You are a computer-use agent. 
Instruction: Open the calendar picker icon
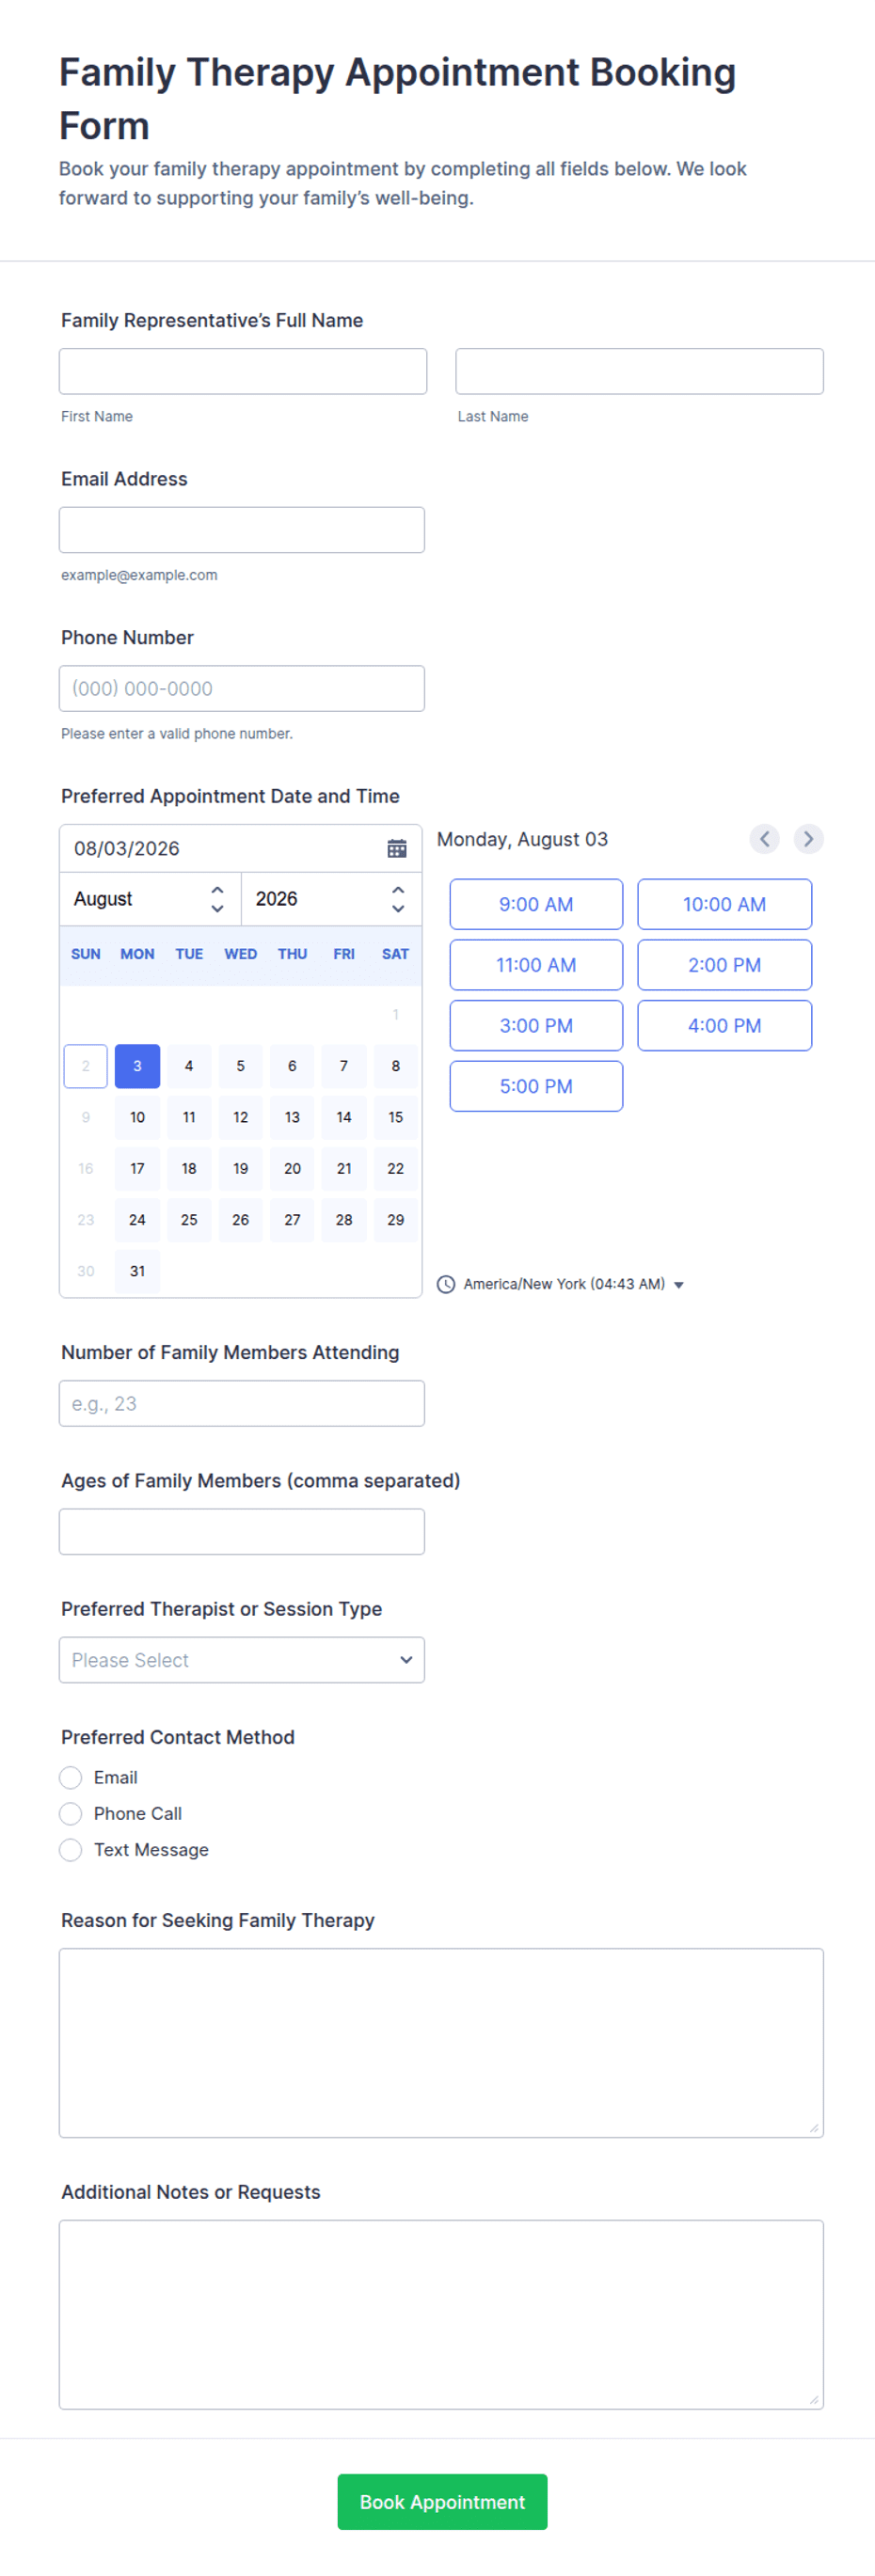click(x=397, y=848)
